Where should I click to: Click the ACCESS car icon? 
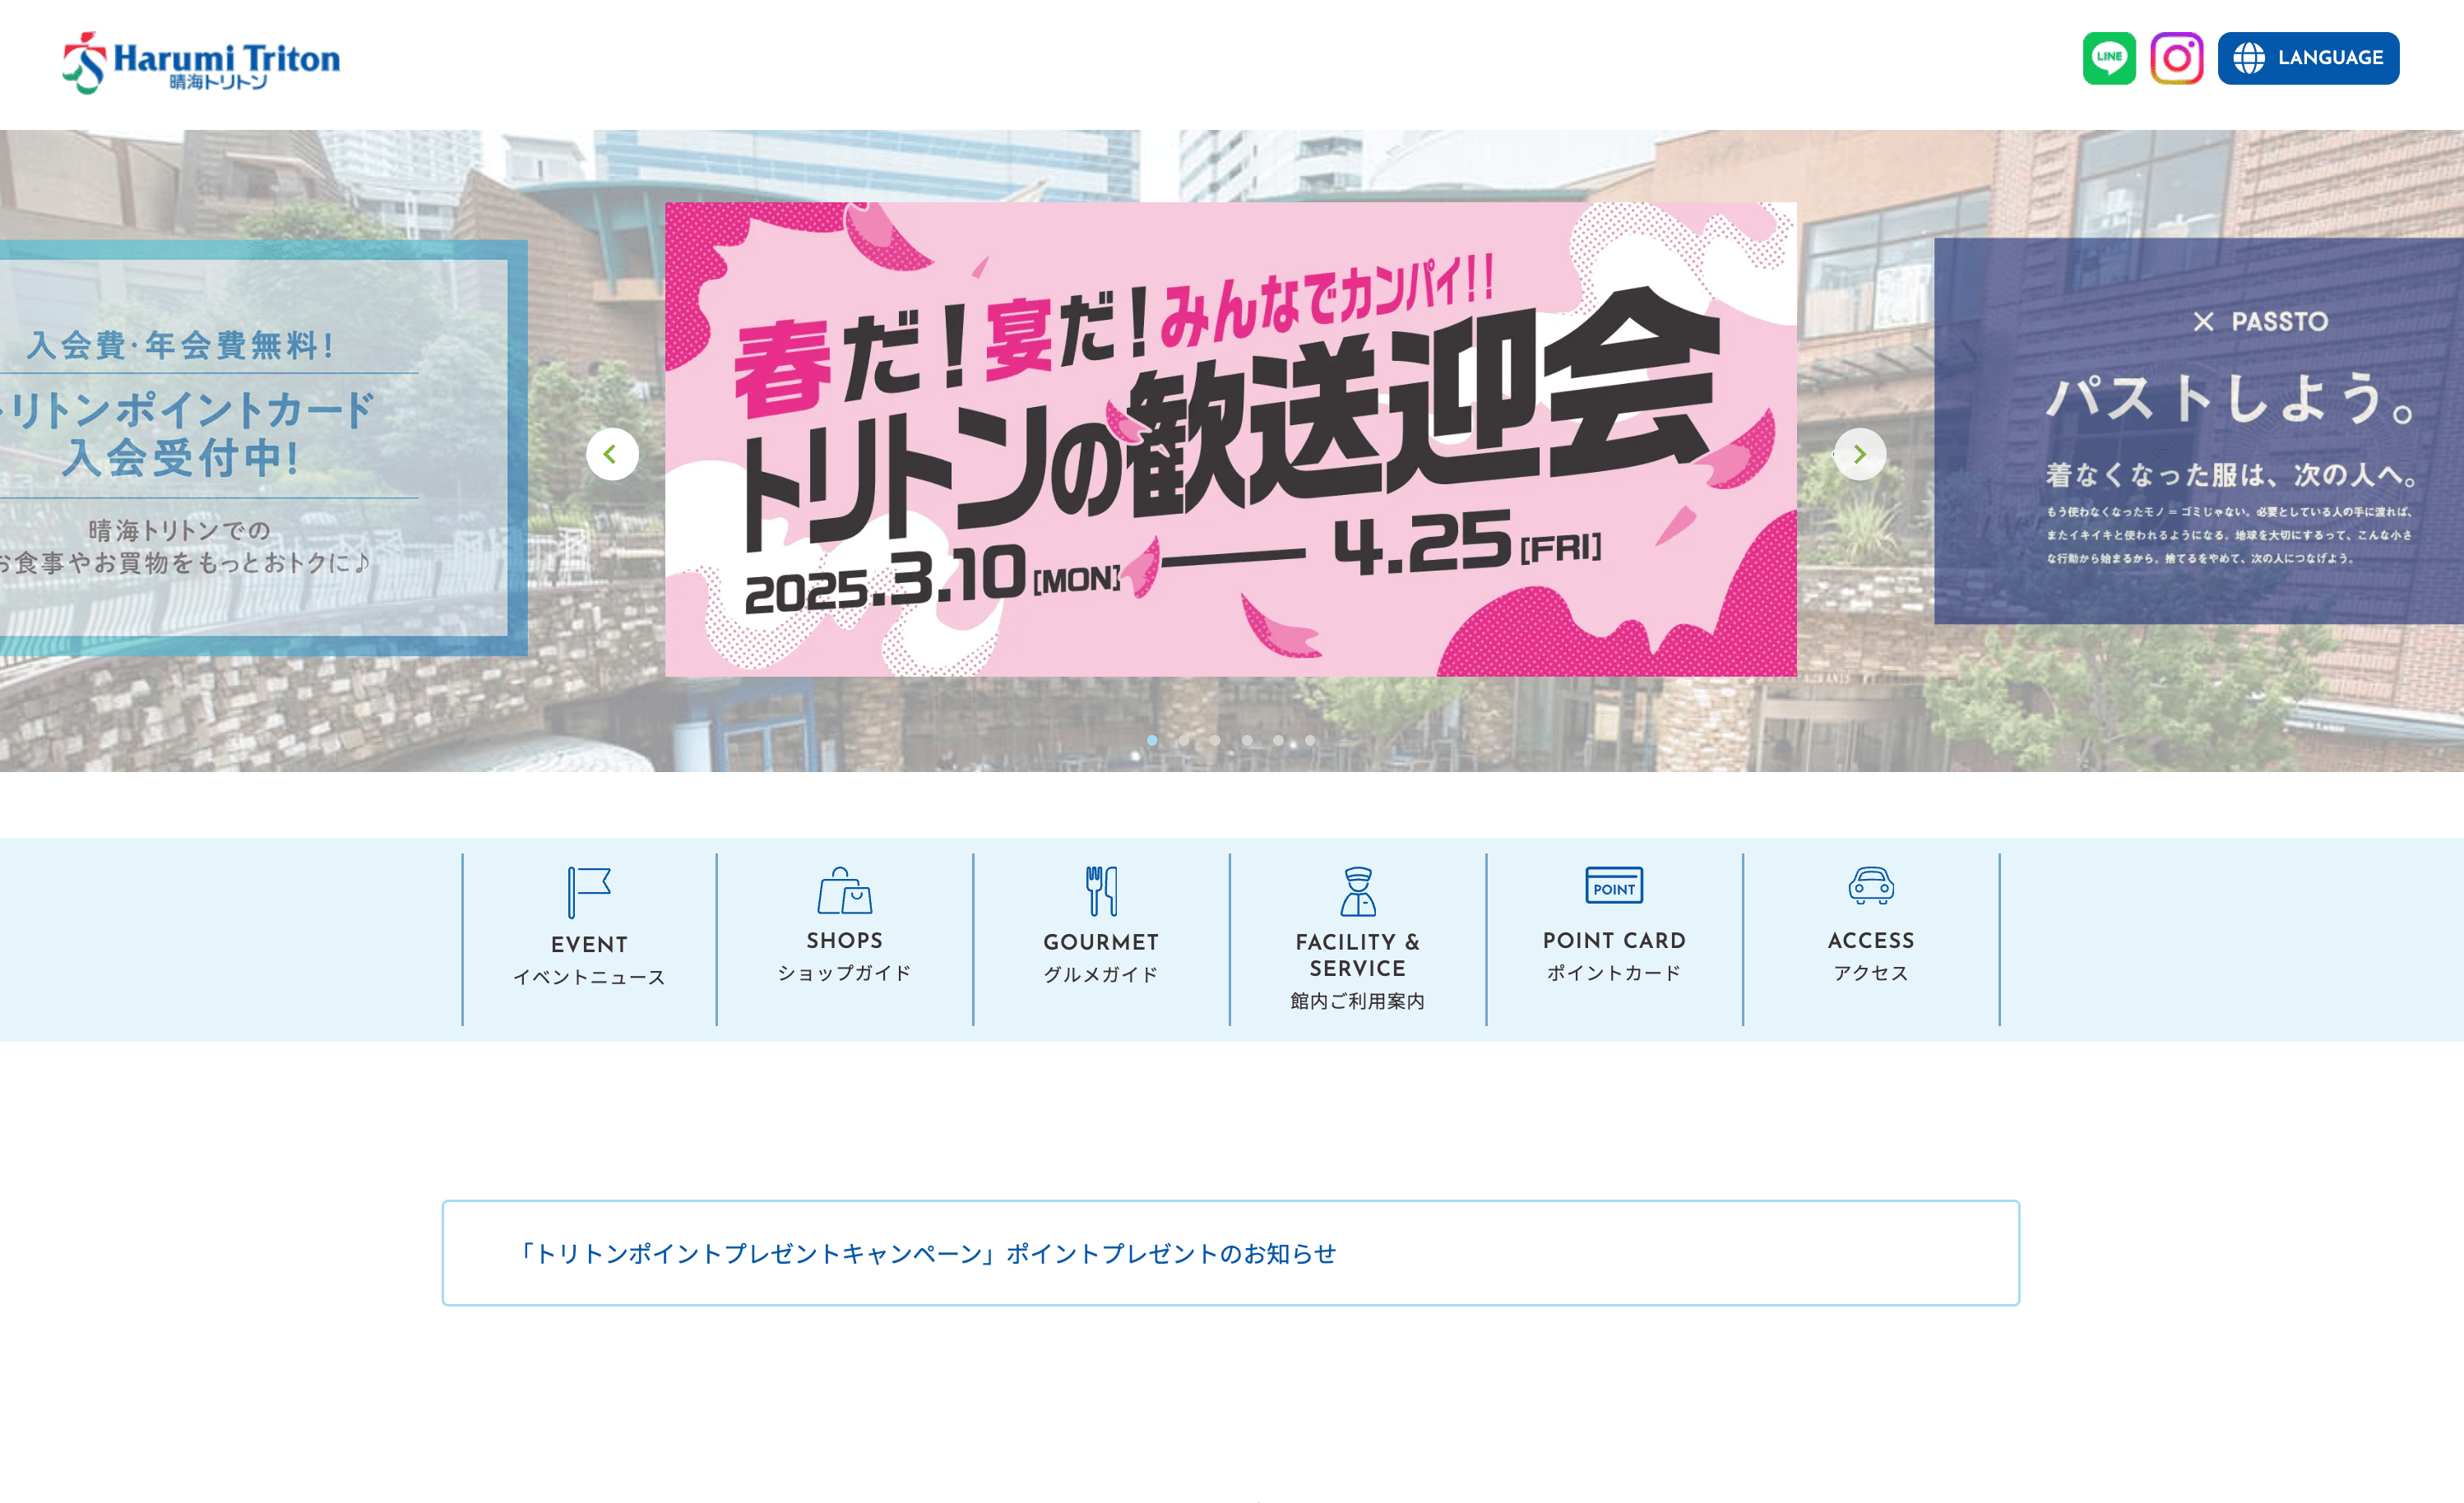tap(1870, 886)
